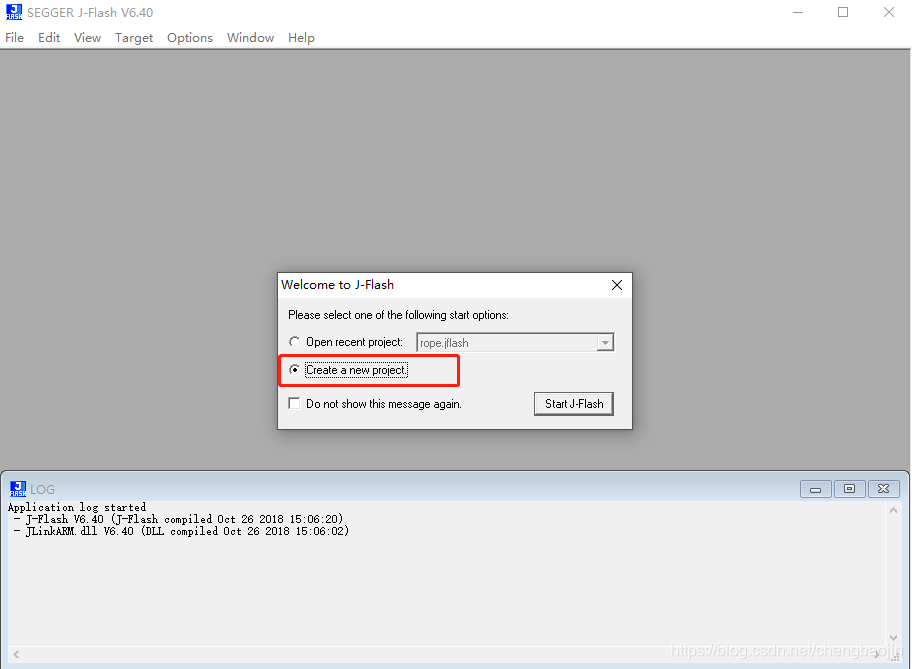Viewport: 912px width, 669px height.
Task: Close the LOG window
Action: tap(884, 489)
